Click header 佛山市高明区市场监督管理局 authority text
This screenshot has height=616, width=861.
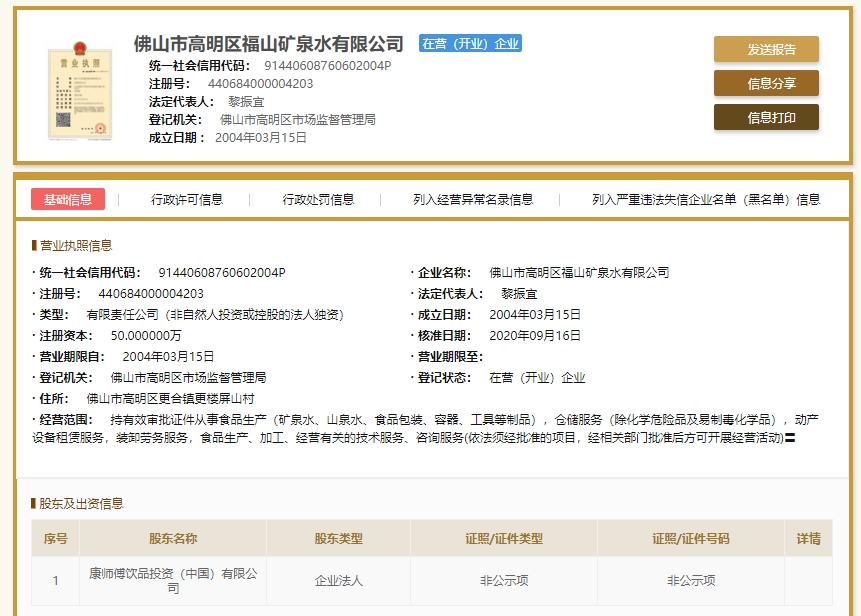tap(298, 120)
